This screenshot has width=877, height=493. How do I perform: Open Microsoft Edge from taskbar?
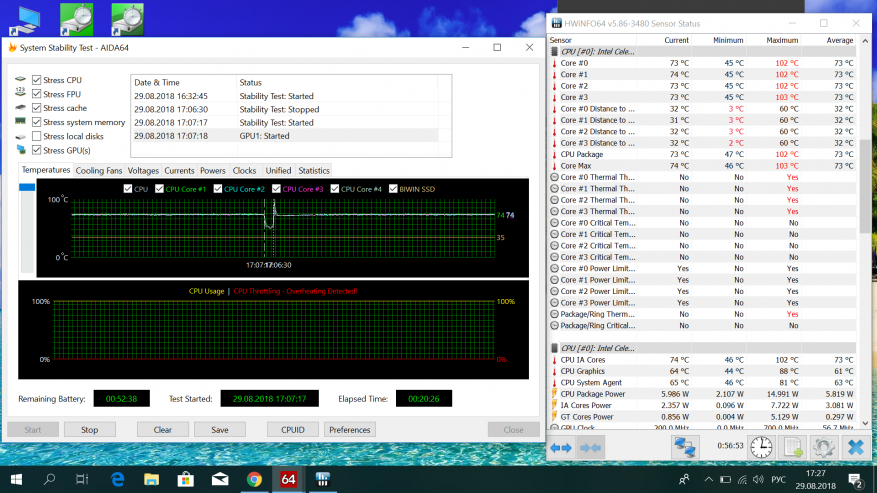[117, 480]
